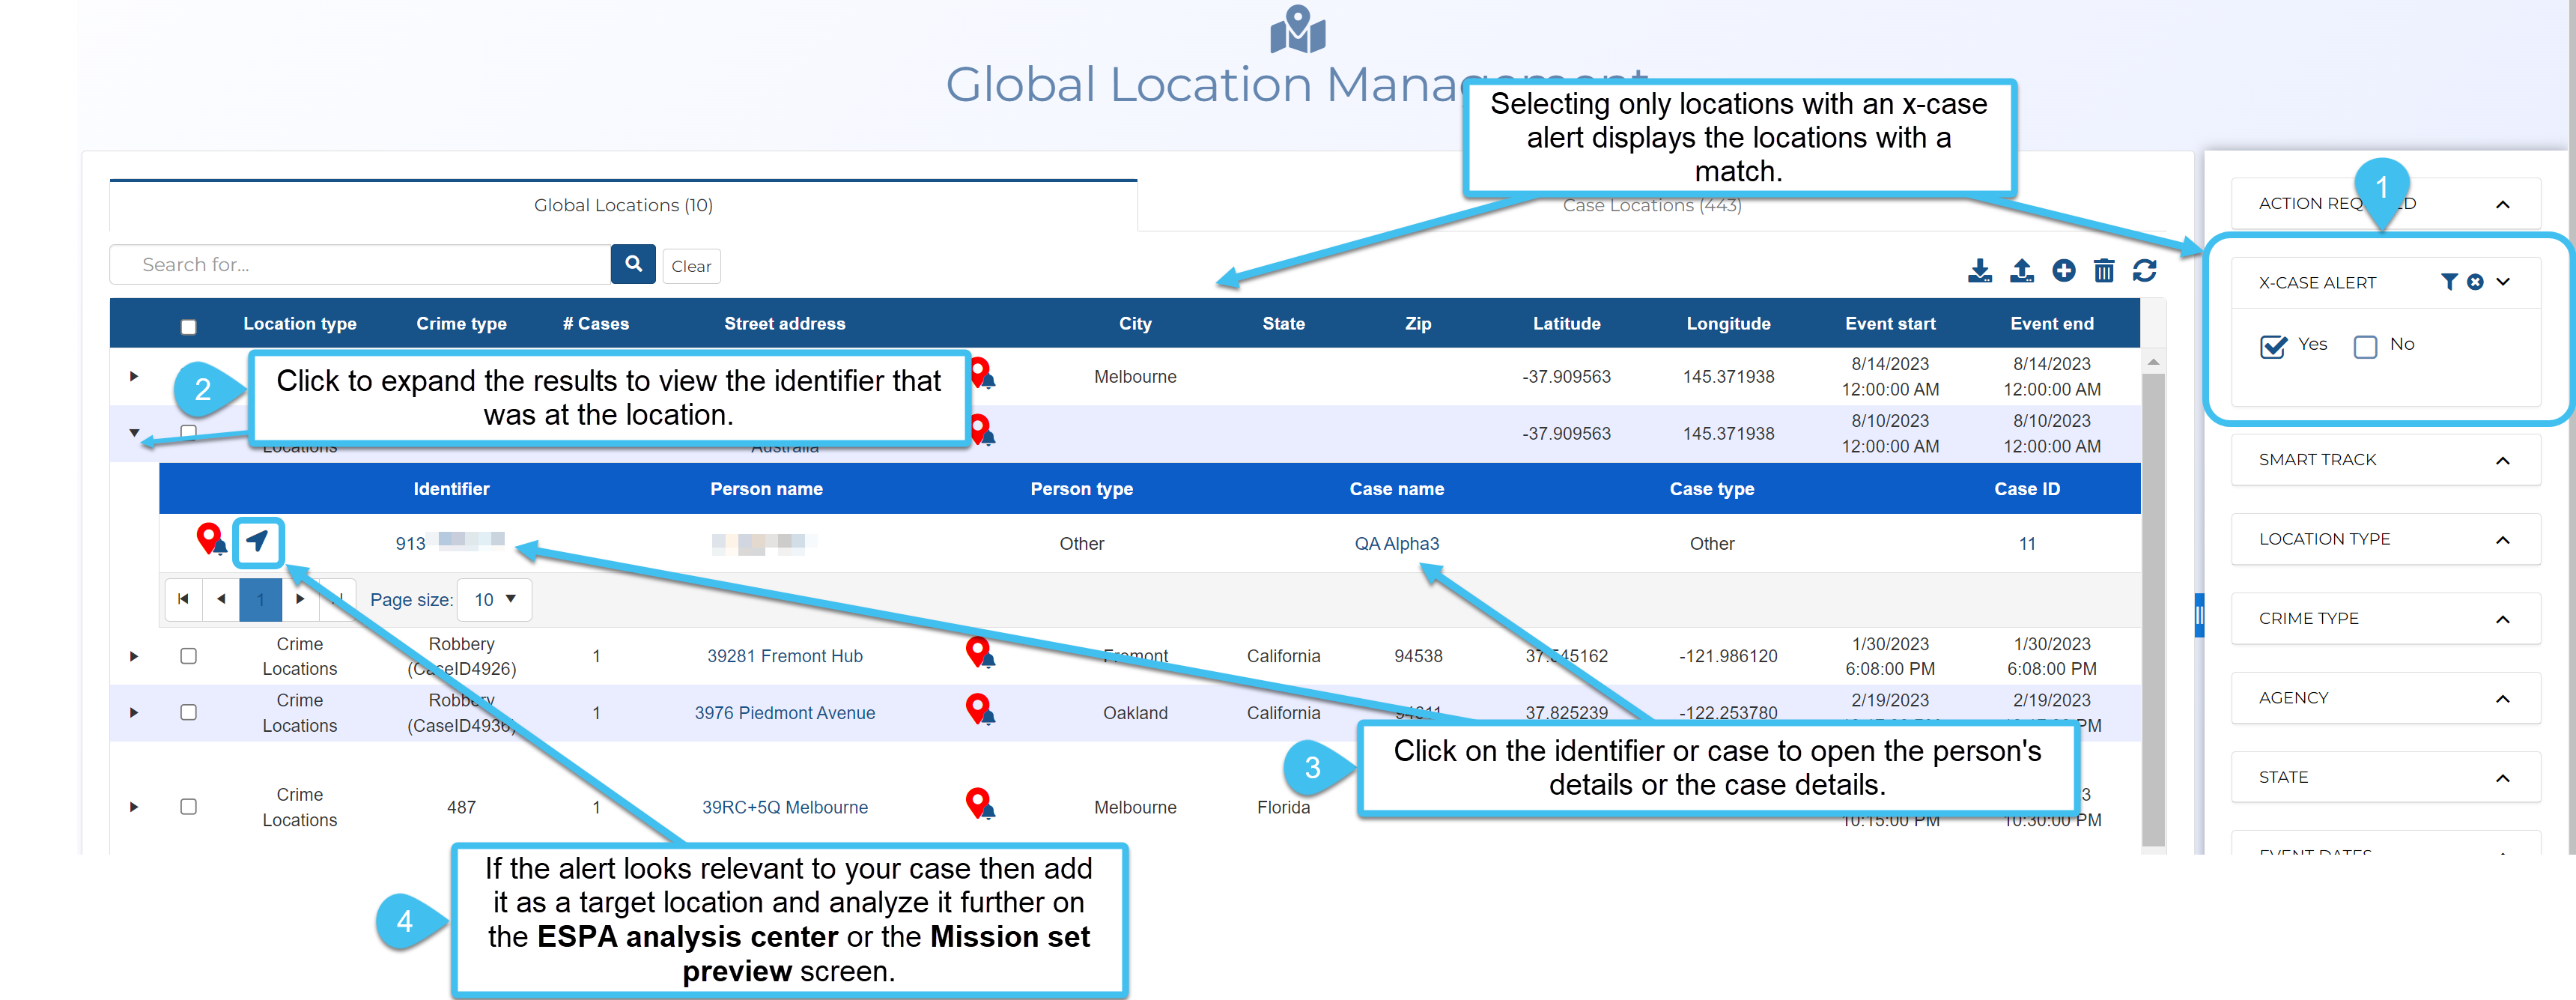Click the refresh icon in the toolbar
This screenshot has width=2576, height=1000.
click(x=2145, y=270)
